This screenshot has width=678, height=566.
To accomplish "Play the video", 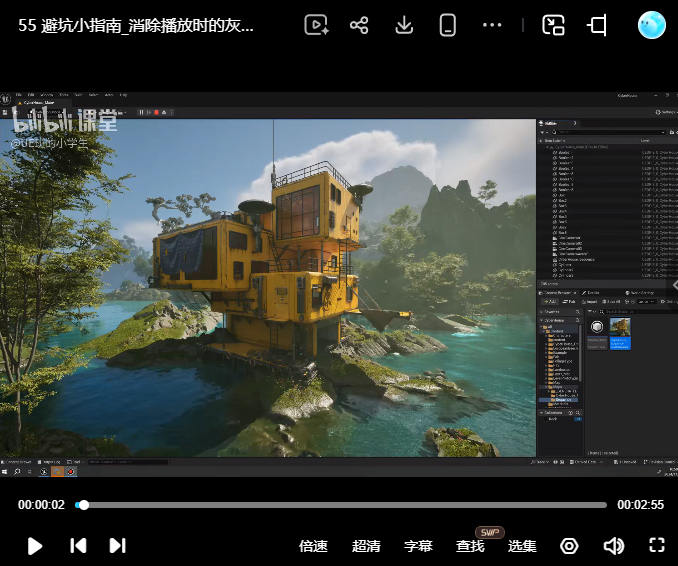I will [35, 546].
